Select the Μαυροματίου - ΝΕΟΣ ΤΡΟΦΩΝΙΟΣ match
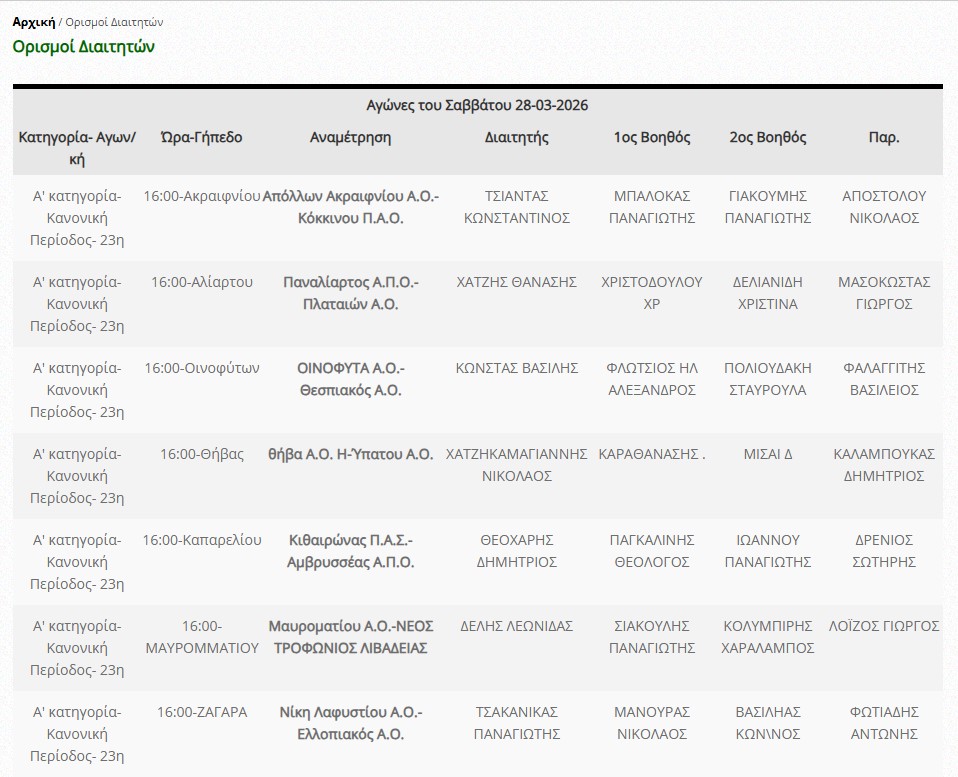The width and height of the screenshot is (958, 777). click(350, 637)
